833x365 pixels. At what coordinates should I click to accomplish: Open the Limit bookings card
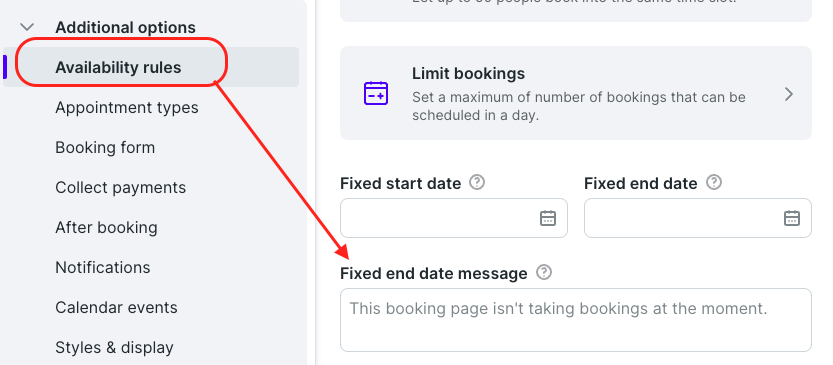point(576,93)
